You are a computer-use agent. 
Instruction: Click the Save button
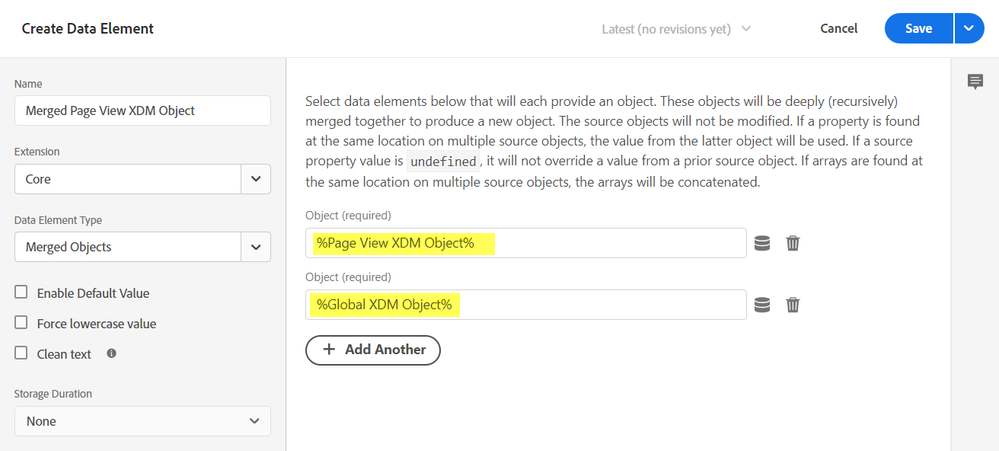(918, 29)
